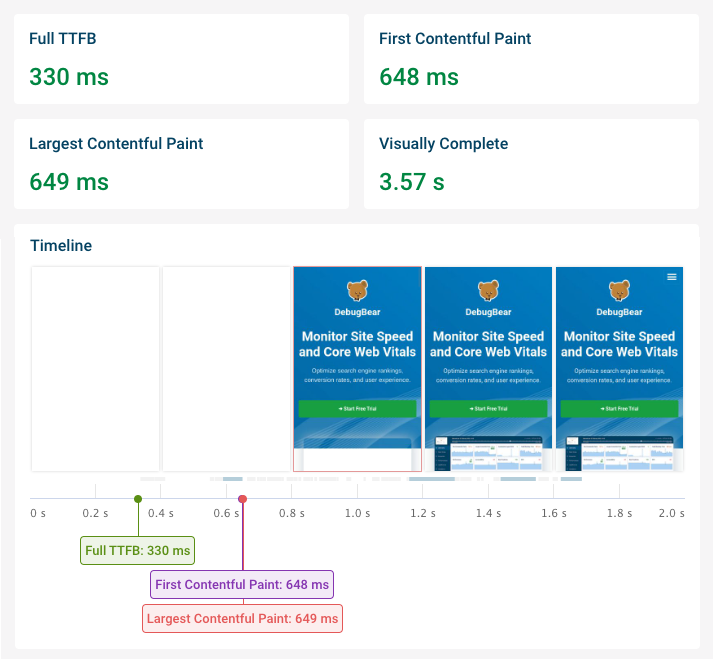The width and height of the screenshot is (713, 659).
Task: Click the 330 ms Full TTFB value
Action: click(x=69, y=77)
